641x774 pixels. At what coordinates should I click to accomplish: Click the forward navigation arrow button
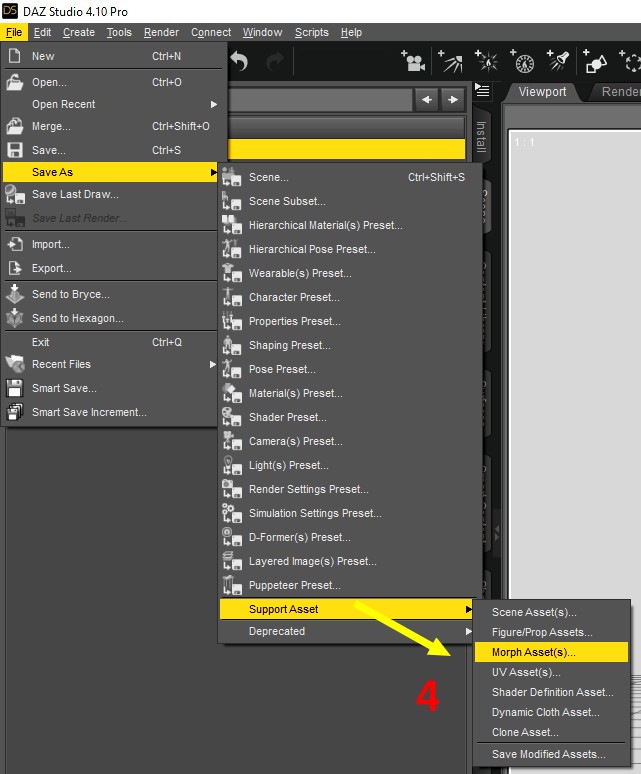pos(453,100)
